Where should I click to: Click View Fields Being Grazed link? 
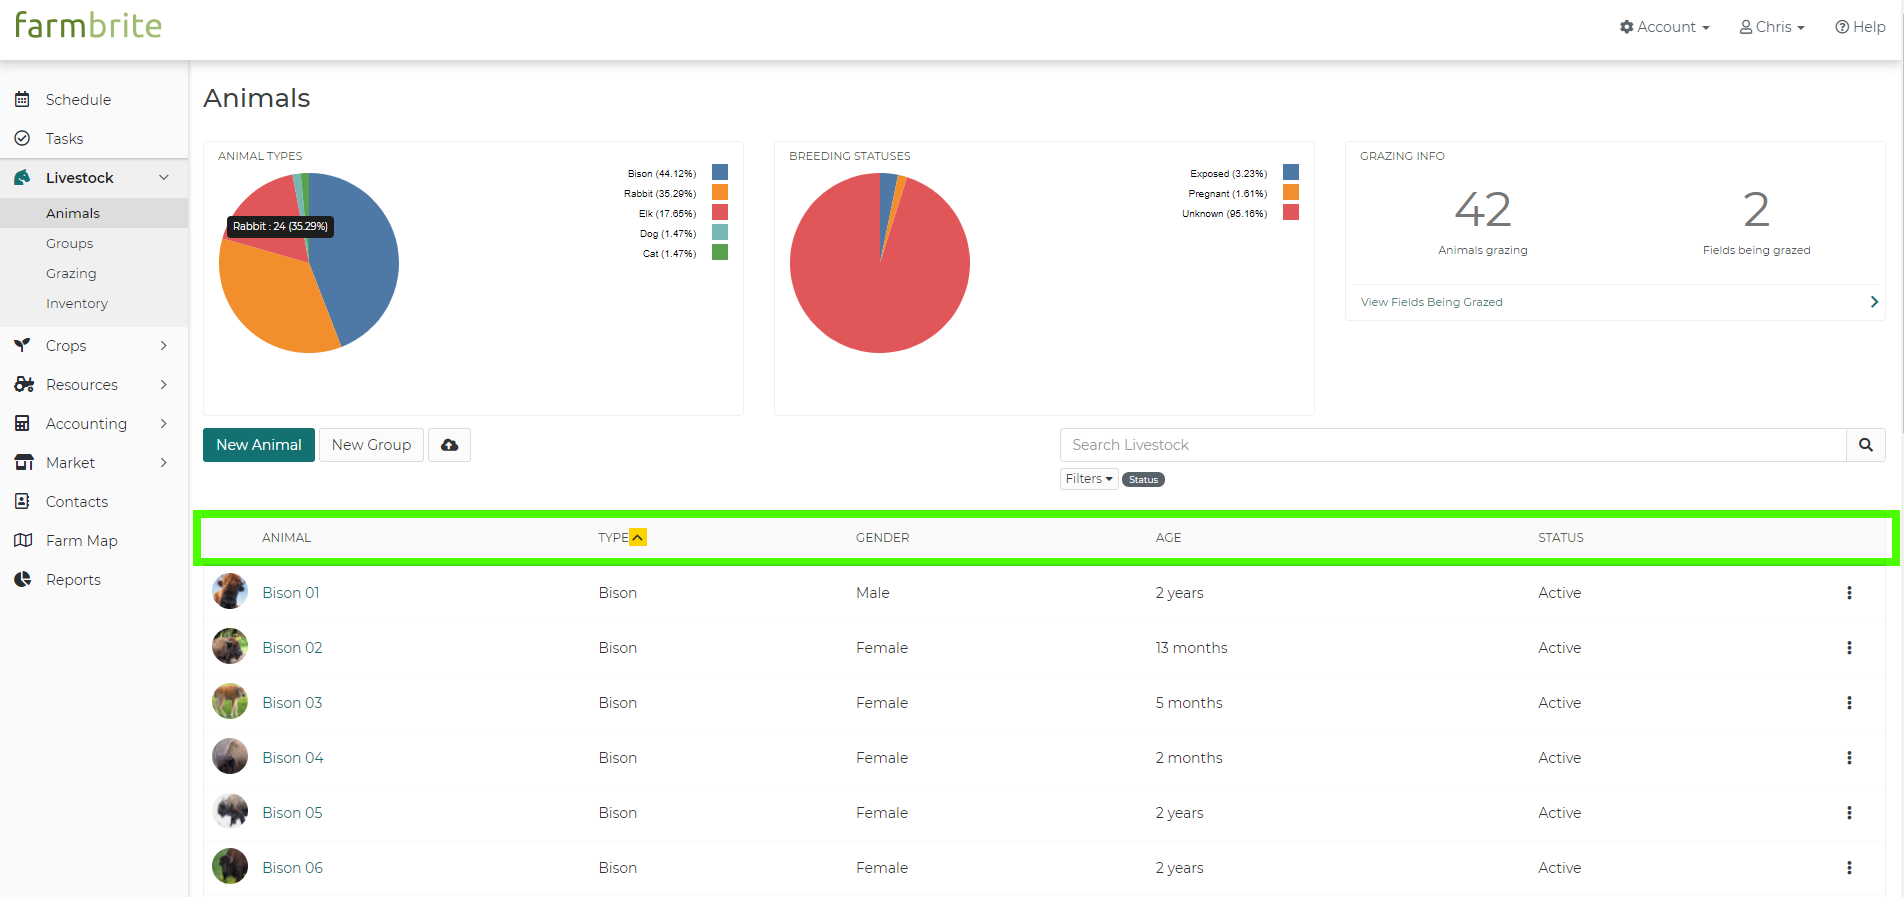[1431, 302]
